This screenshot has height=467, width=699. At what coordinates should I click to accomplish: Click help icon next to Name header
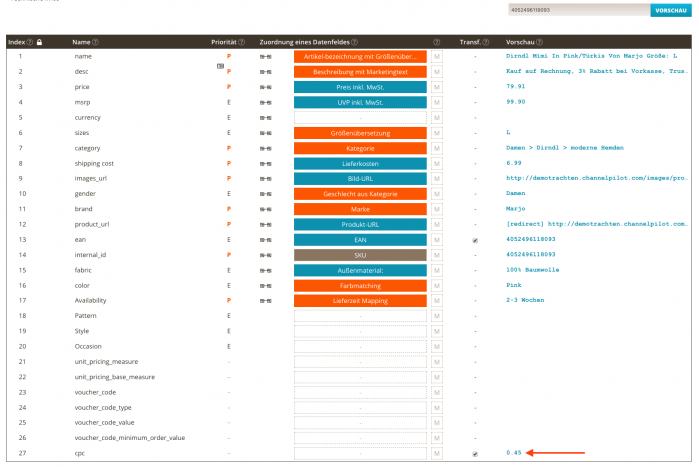point(95,42)
